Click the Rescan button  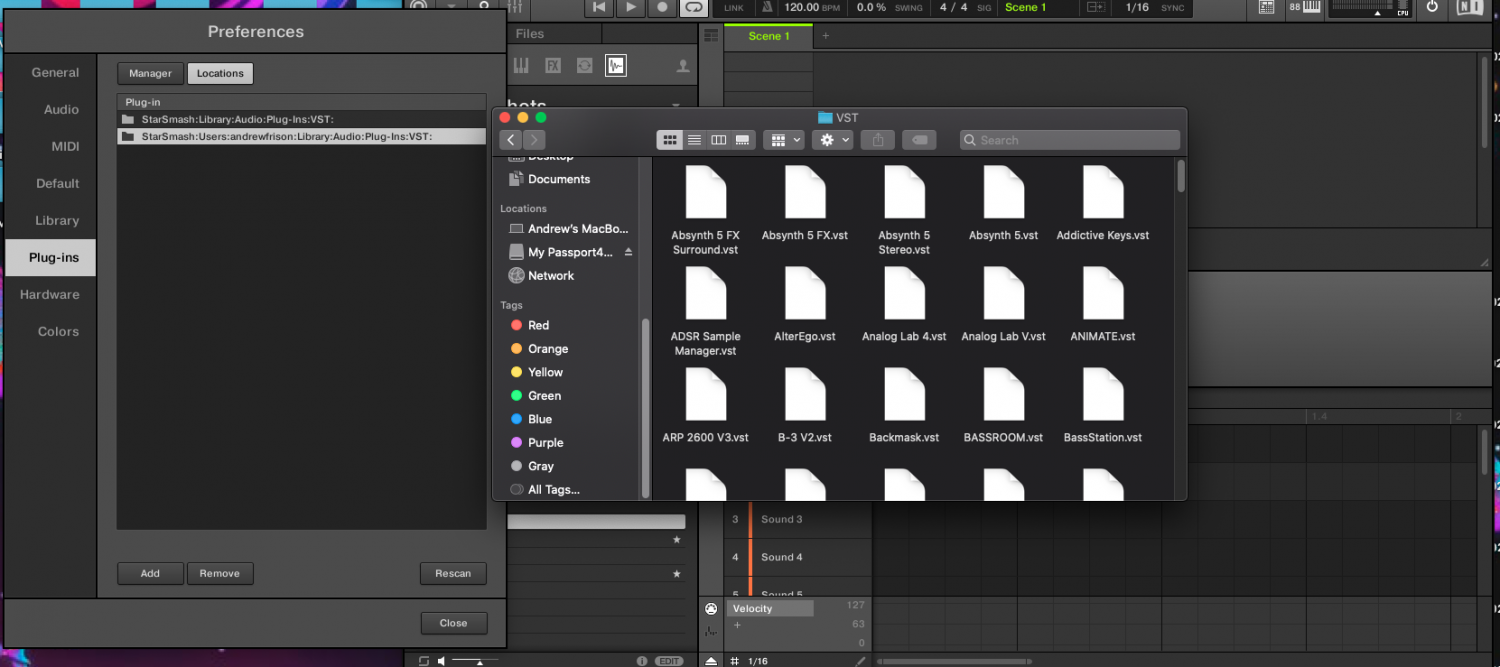[453, 573]
